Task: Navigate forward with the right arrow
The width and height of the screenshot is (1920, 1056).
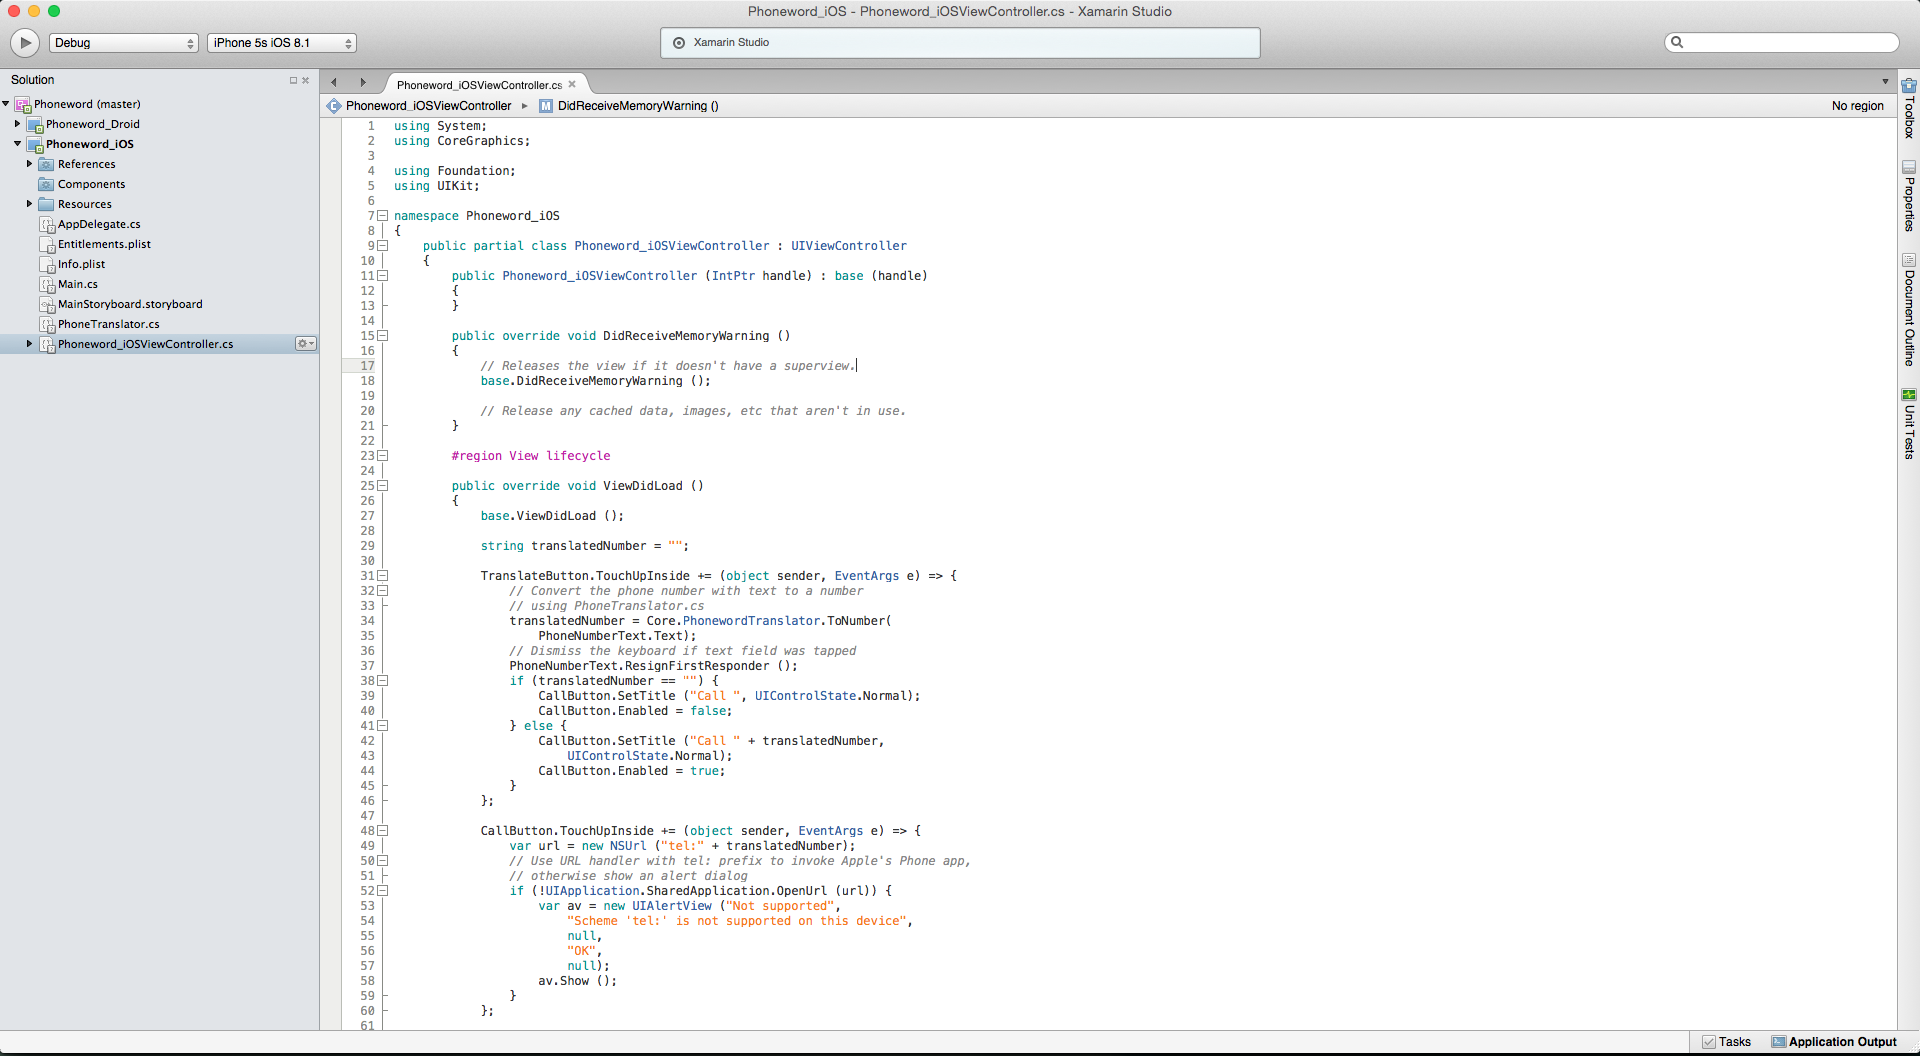Action: [x=363, y=83]
